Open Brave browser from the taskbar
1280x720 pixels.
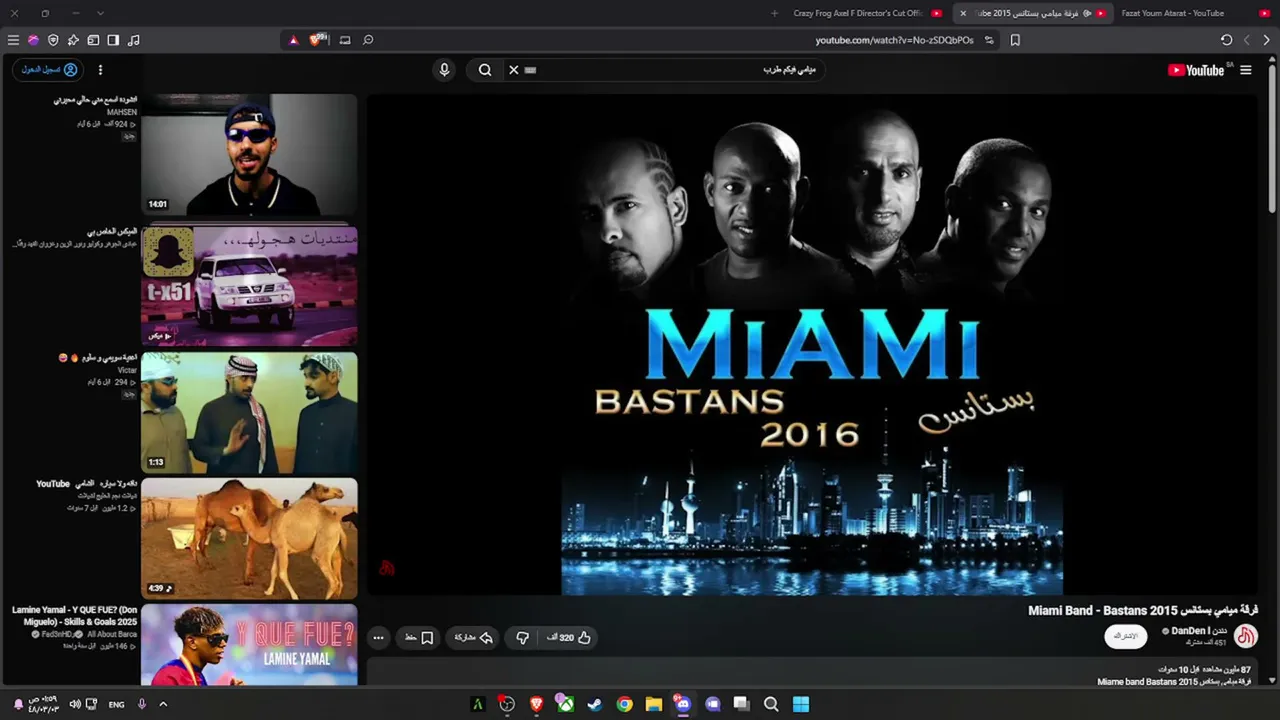click(x=536, y=704)
